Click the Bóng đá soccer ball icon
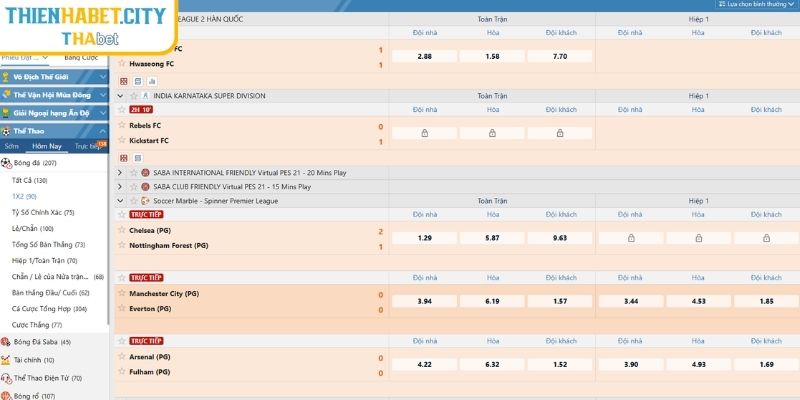800x400 pixels. coord(7,162)
